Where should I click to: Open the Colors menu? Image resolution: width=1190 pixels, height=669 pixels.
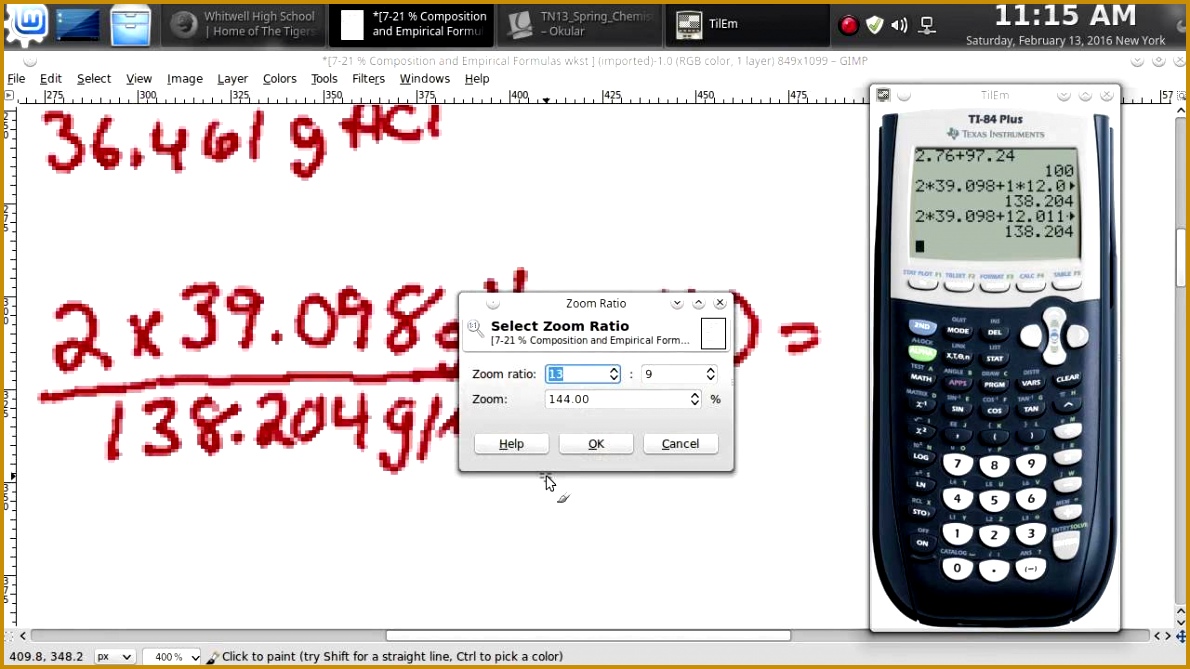[279, 78]
